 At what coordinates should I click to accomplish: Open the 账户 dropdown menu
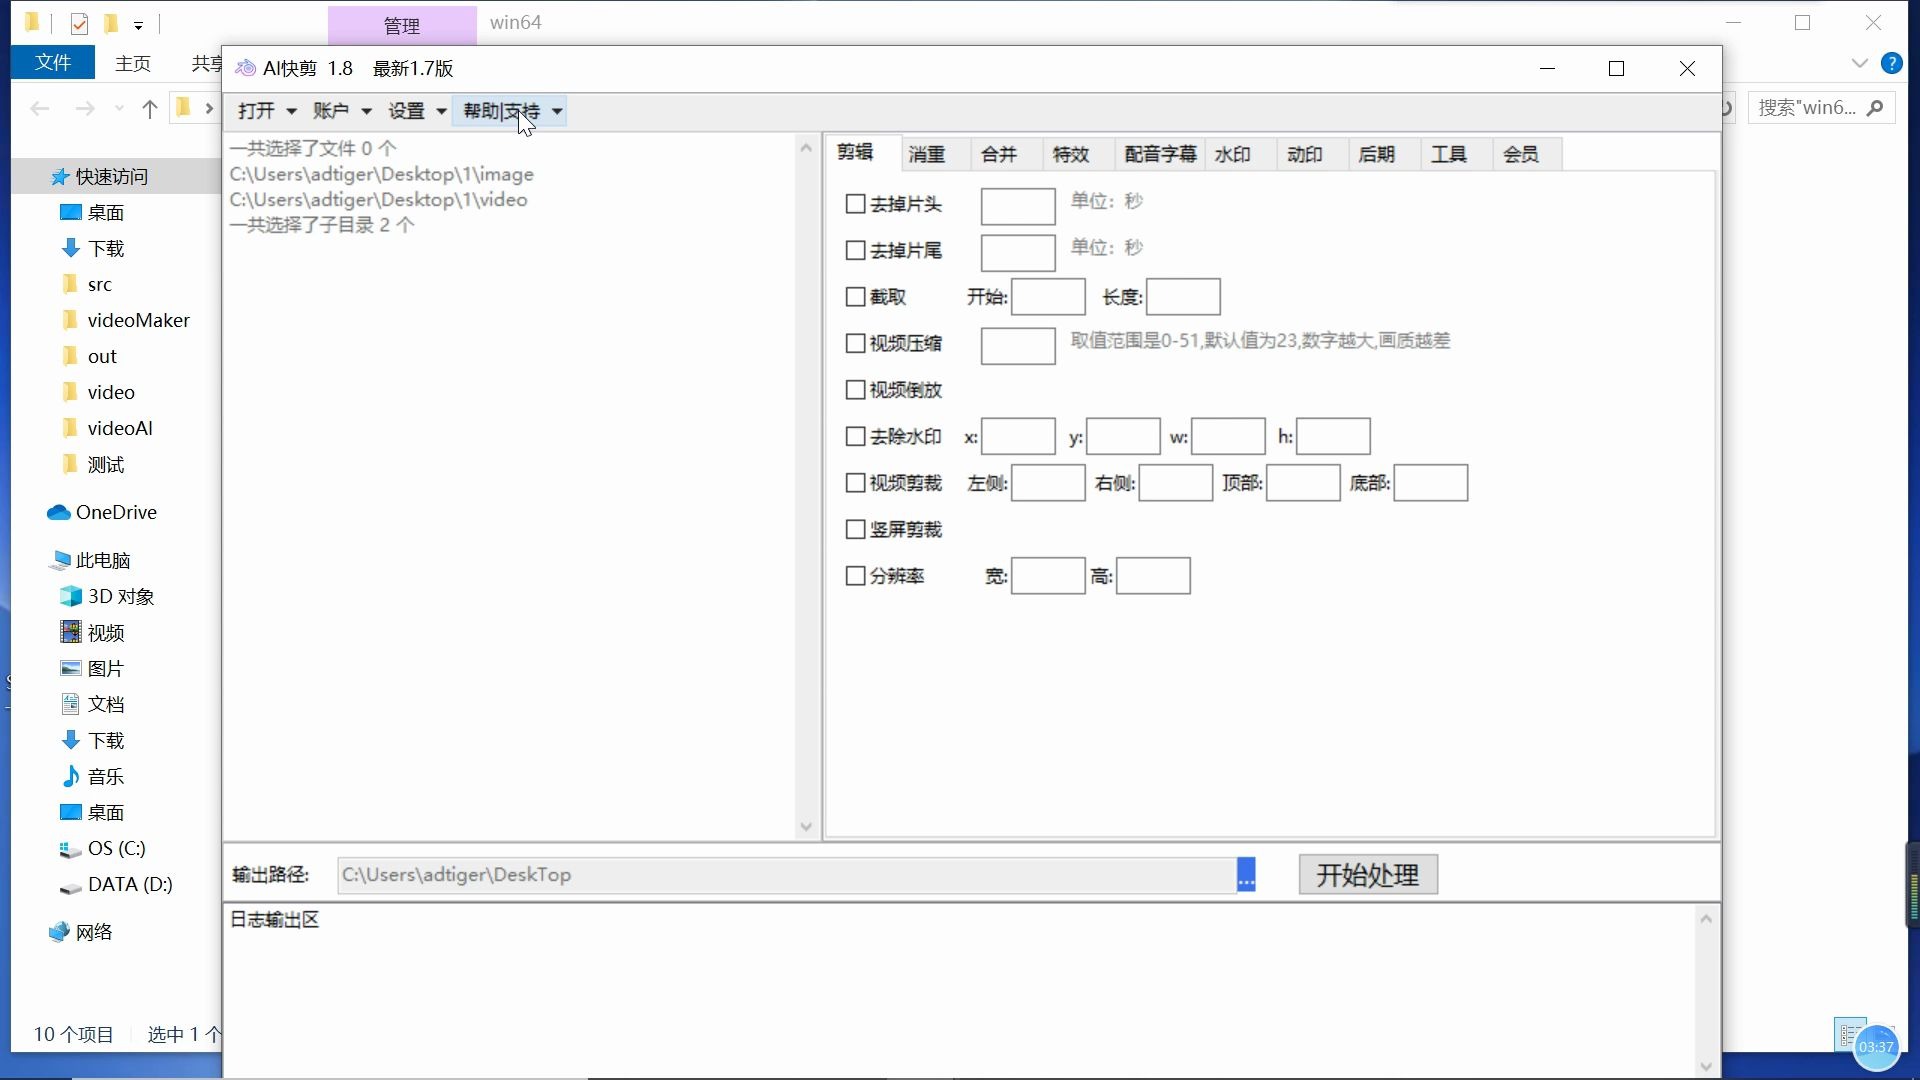341,111
